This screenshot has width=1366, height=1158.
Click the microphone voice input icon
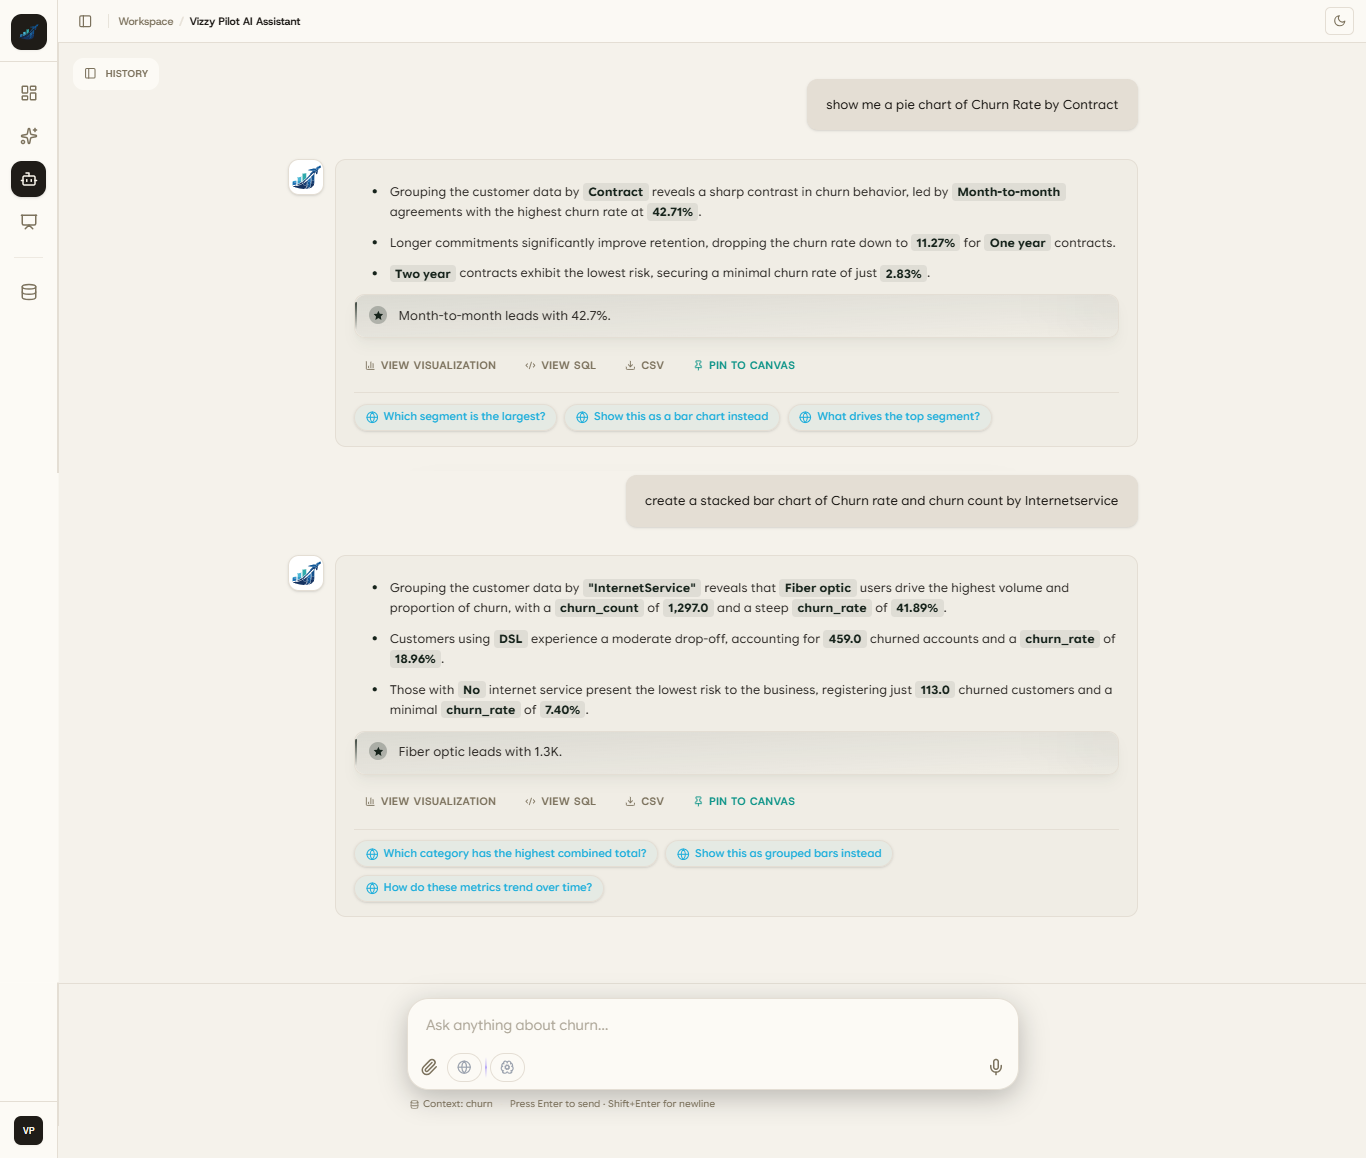coord(996,1067)
